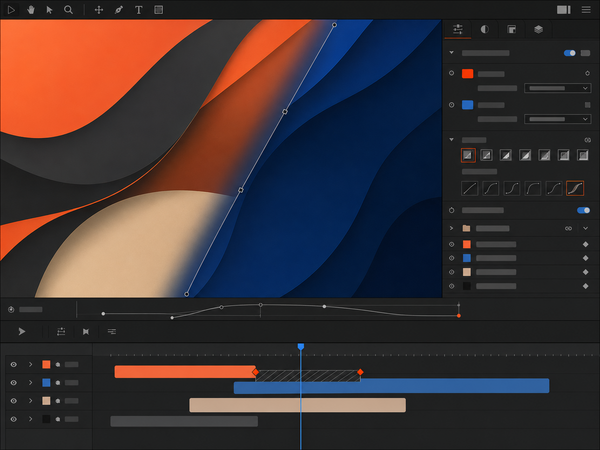This screenshot has height=450, width=600.
Task: Click the outlined play triangle in top toolbar
Action: pyautogui.click(x=11, y=10)
